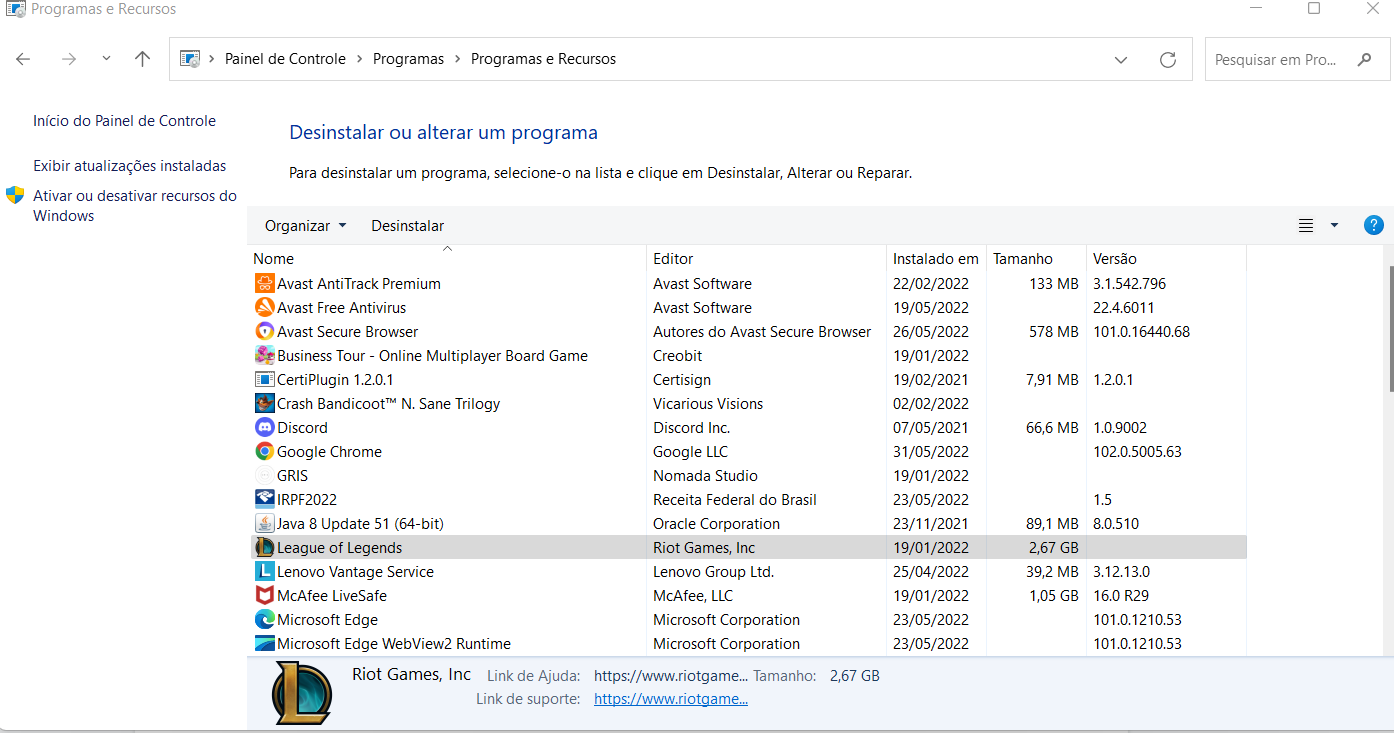1394x733 pixels.
Task: Click the Receita Federal do Brasil cell
Action: click(735, 500)
